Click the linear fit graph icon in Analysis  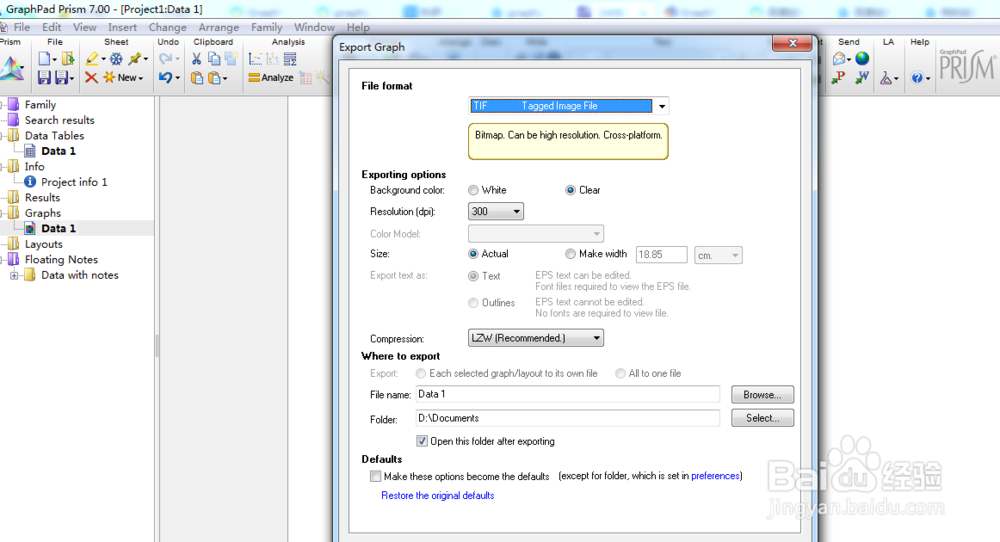[x=255, y=59]
